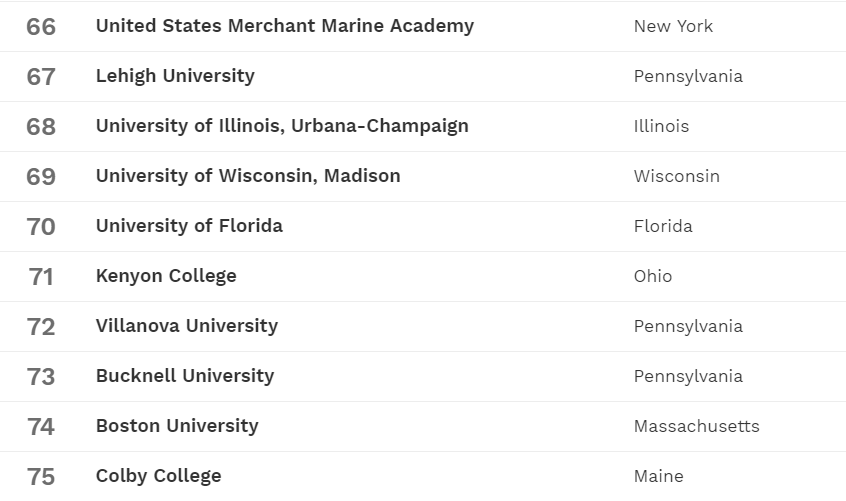
Task: Select rank number 71
Action: (41, 277)
